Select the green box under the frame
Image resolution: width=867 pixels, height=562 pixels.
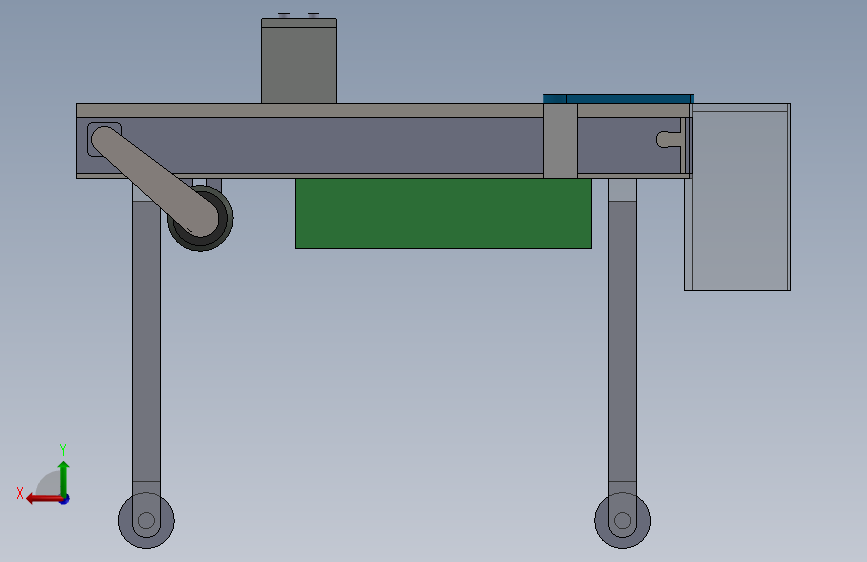click(x=443, y=214)
